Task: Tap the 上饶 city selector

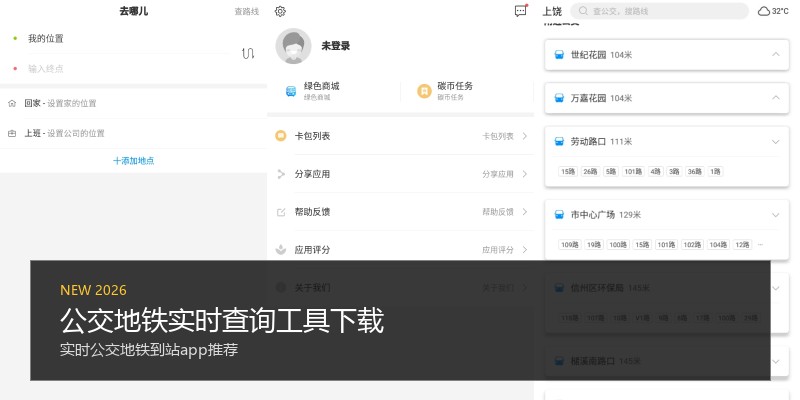Action: pyautogui.click(x=552, y=11)
